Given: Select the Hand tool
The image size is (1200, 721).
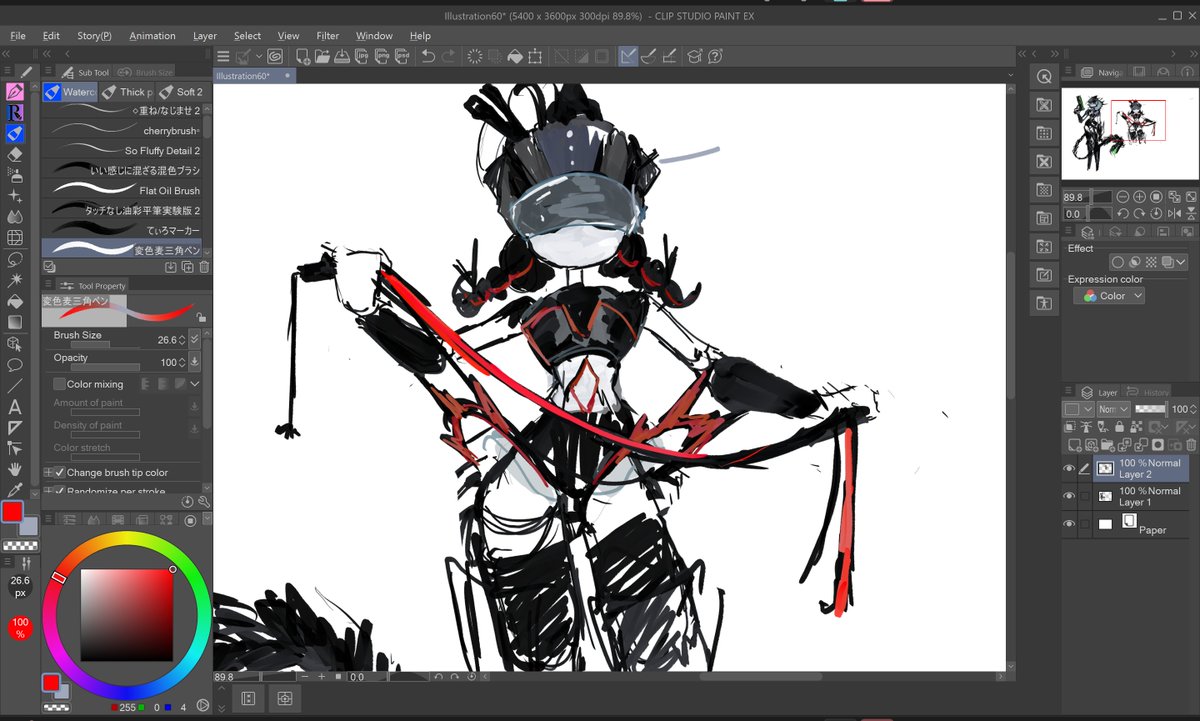Looking at the screenshot, I should tap(15, 469).
